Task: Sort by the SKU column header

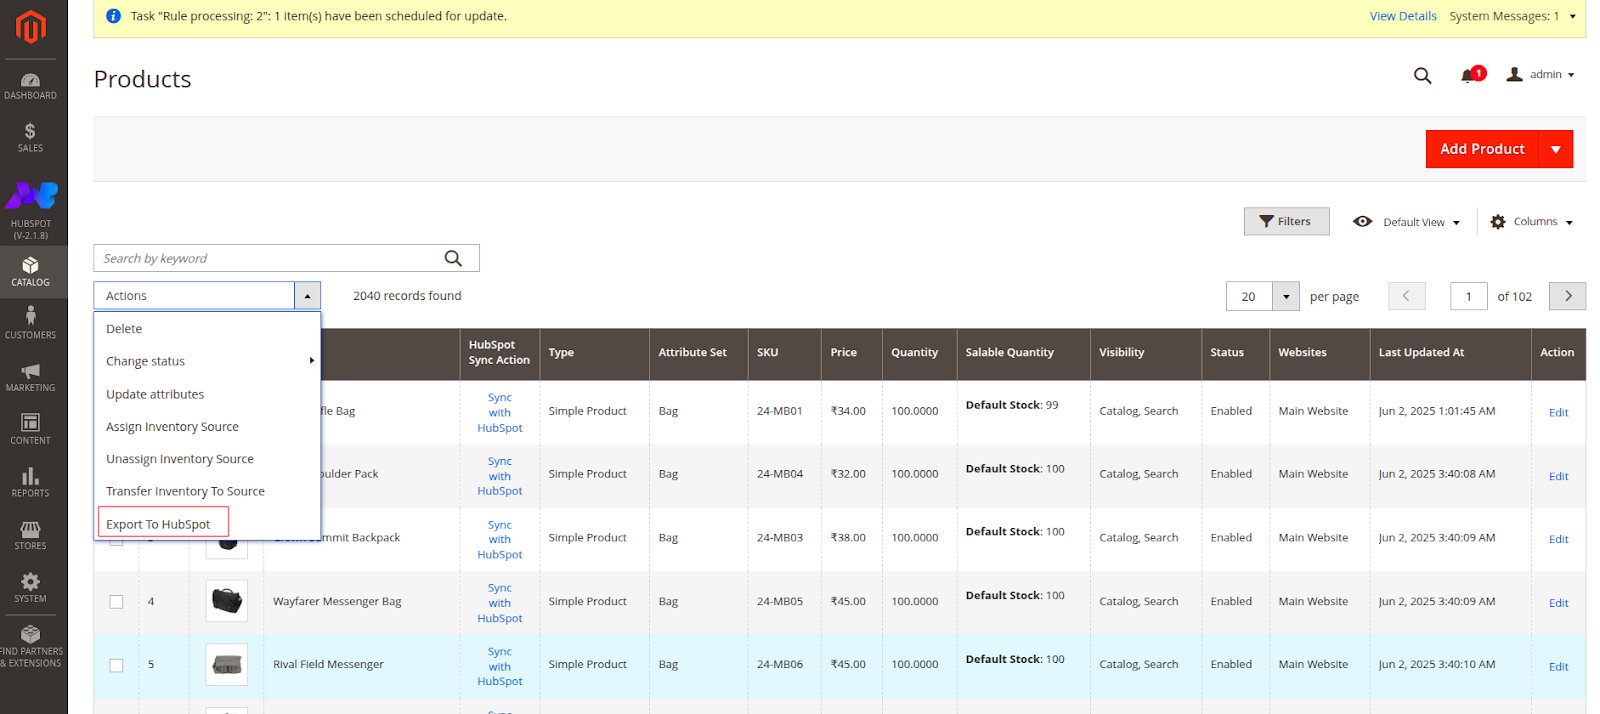Action: pos(785,353)
